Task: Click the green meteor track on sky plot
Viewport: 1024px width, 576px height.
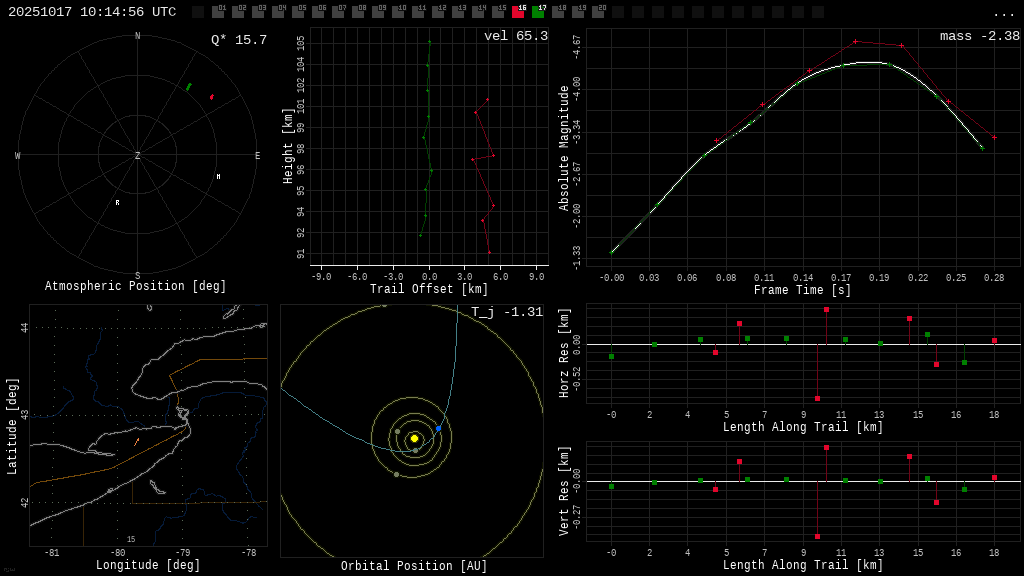Action: [x=188, y=87]
